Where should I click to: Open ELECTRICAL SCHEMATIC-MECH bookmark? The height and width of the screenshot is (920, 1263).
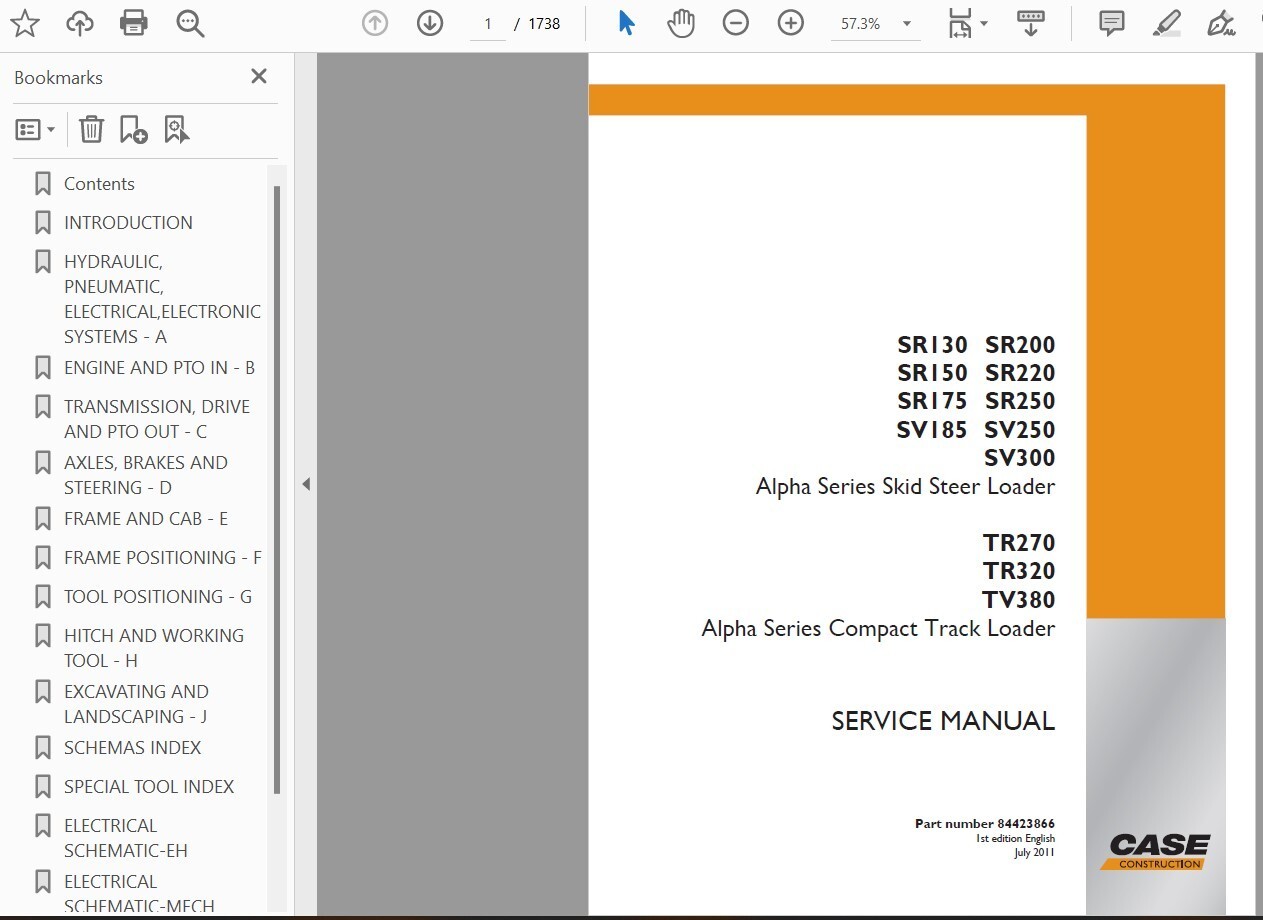click(x=139, y=893)
